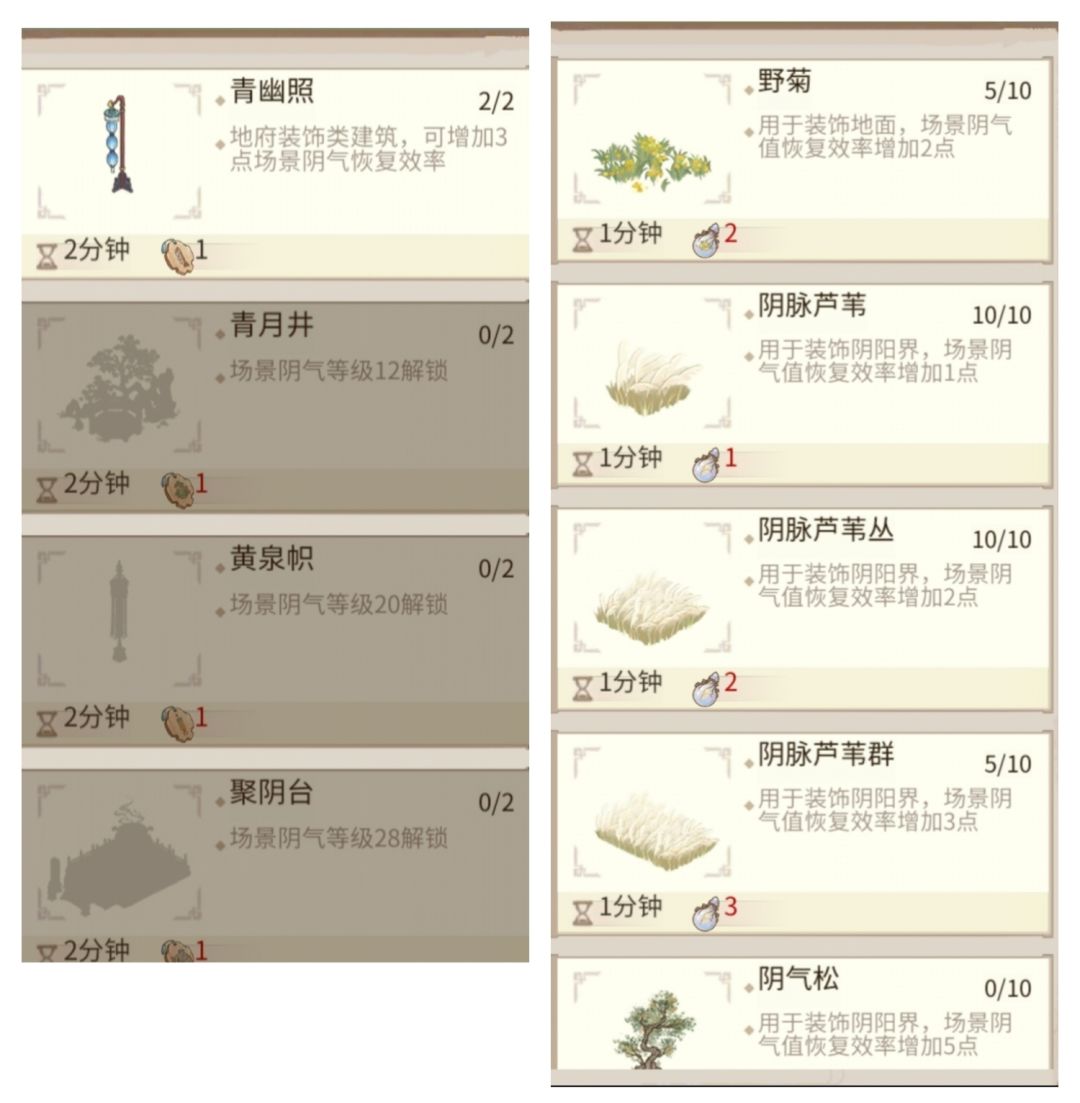Click the stone cost icon under 青幽照
Image resolution: width=1080 pixels, height=1103 pixels.
177,255
